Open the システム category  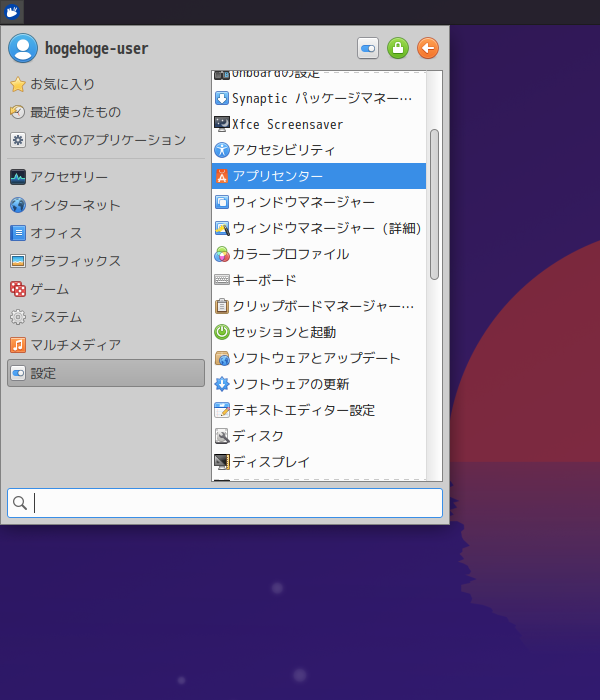pos(106,317)
